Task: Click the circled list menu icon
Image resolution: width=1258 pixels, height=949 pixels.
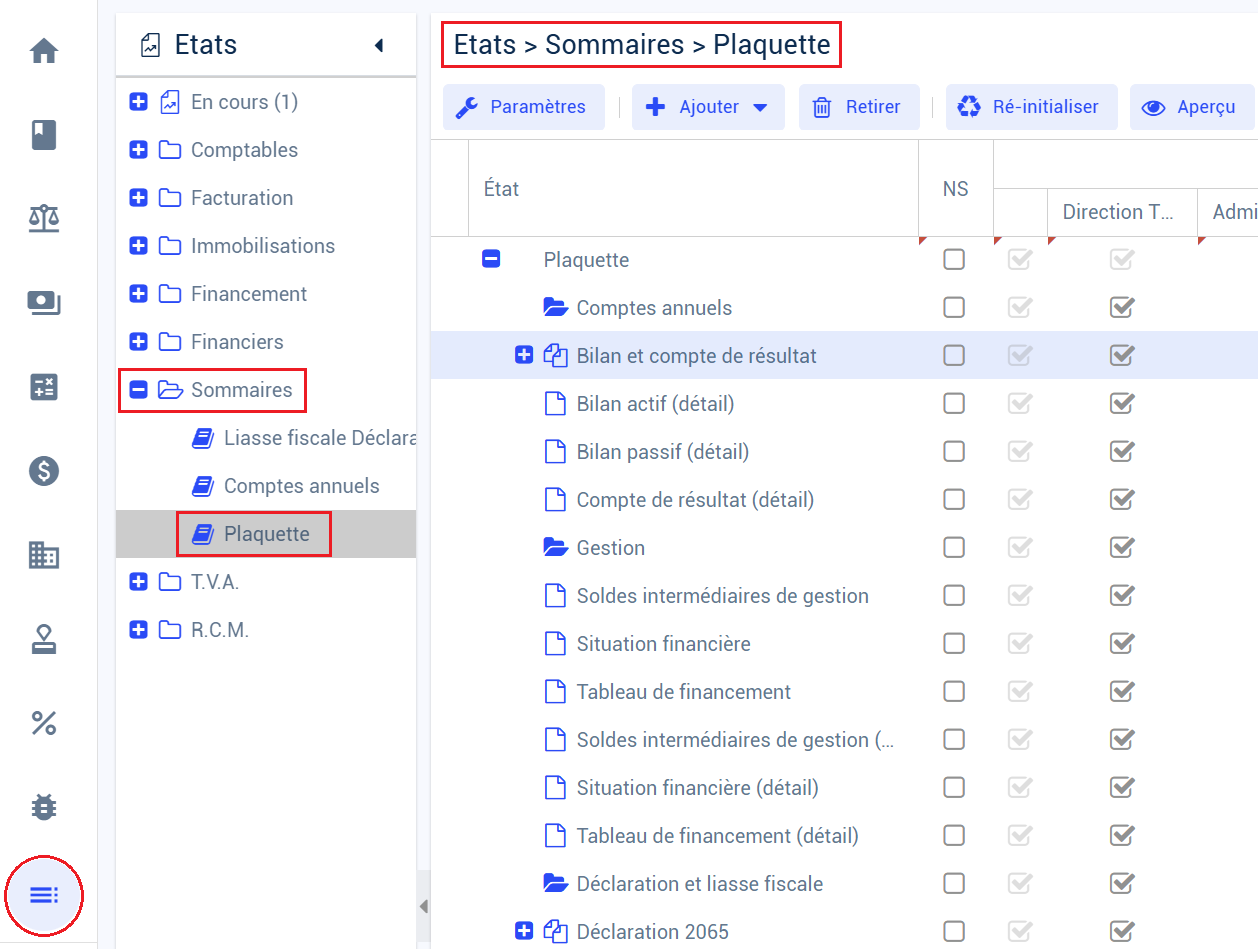Action: coord(44,895)
